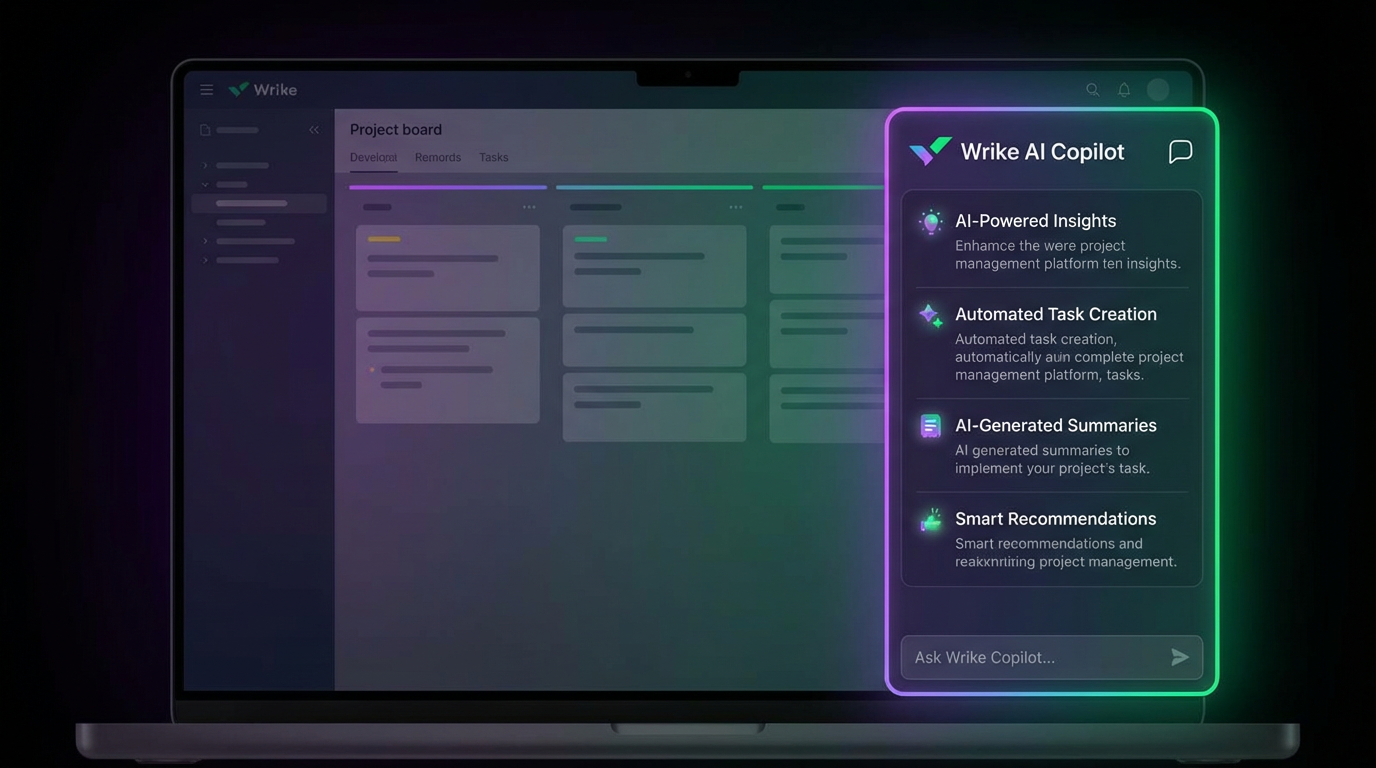Expand the first sidebar tree item
This screenshot has height=768, width=1376.
203,165
